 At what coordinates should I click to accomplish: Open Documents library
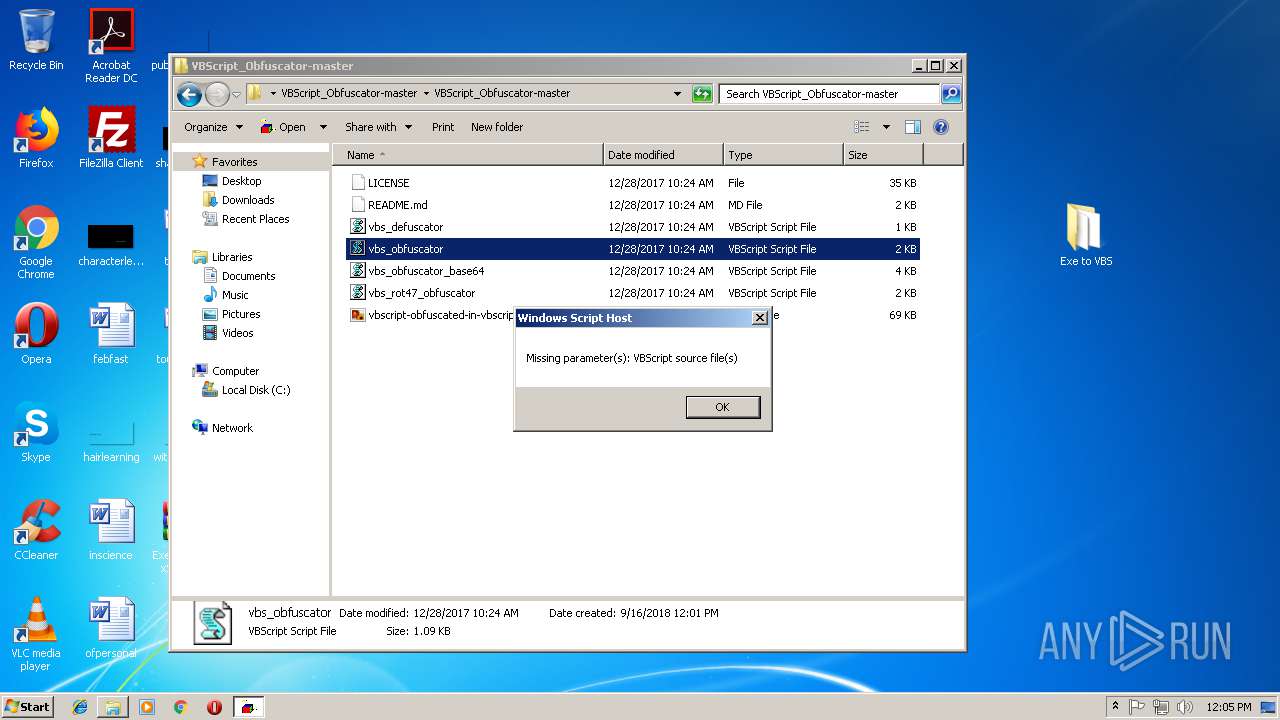pos(248,276)
